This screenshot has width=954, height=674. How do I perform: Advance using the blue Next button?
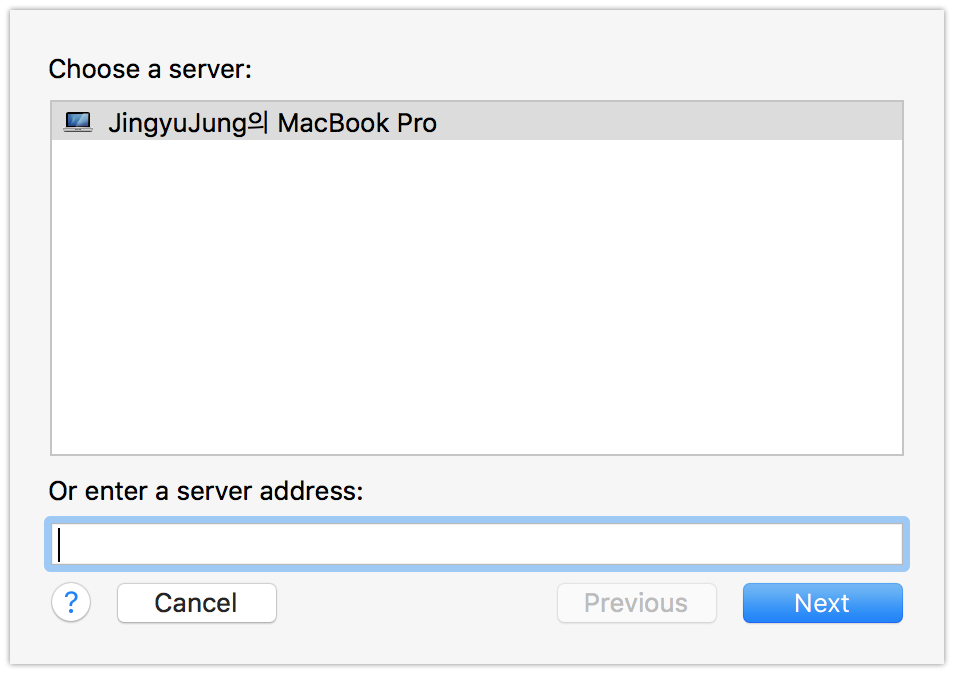823,603
